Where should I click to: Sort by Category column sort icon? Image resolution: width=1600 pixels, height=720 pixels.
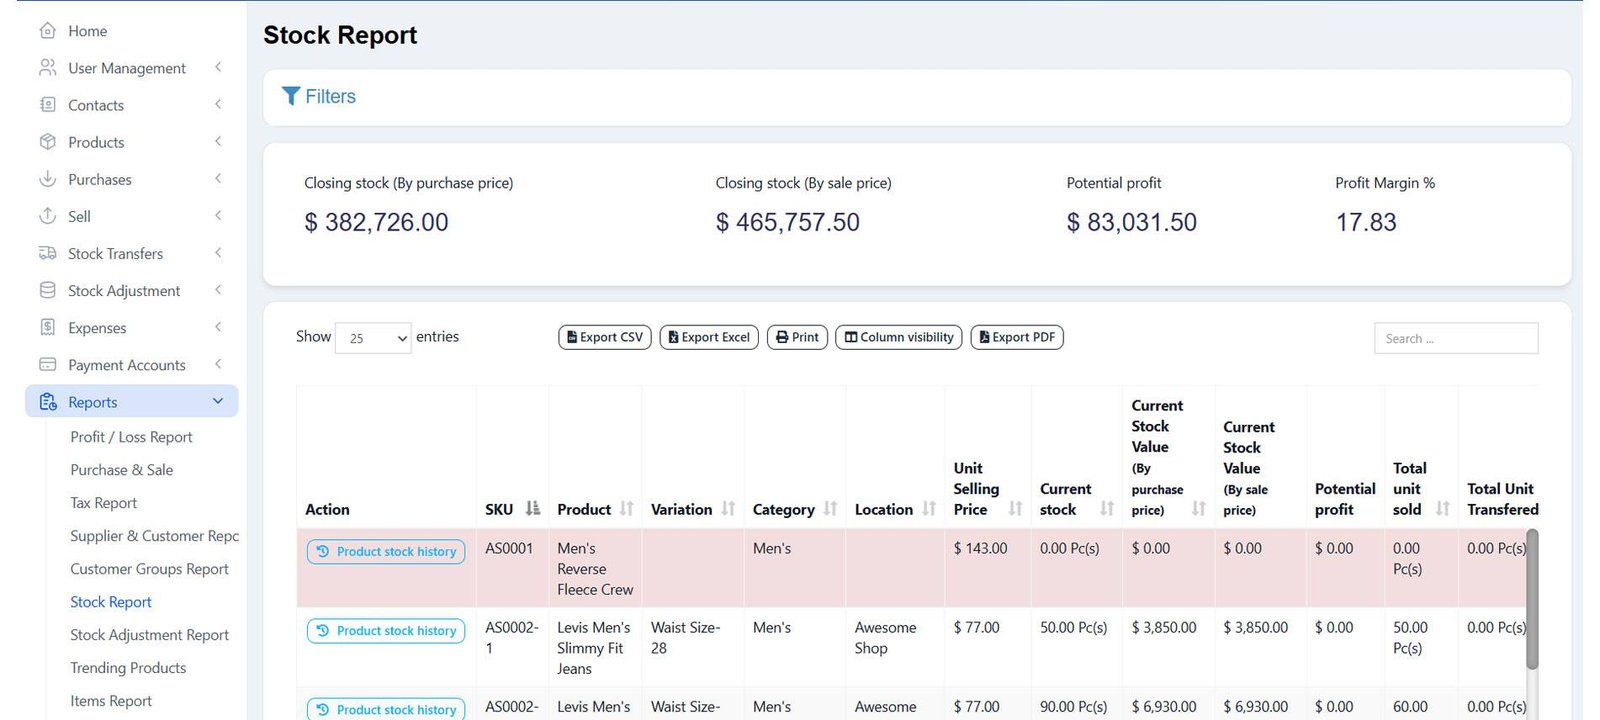tap(830, 509)
